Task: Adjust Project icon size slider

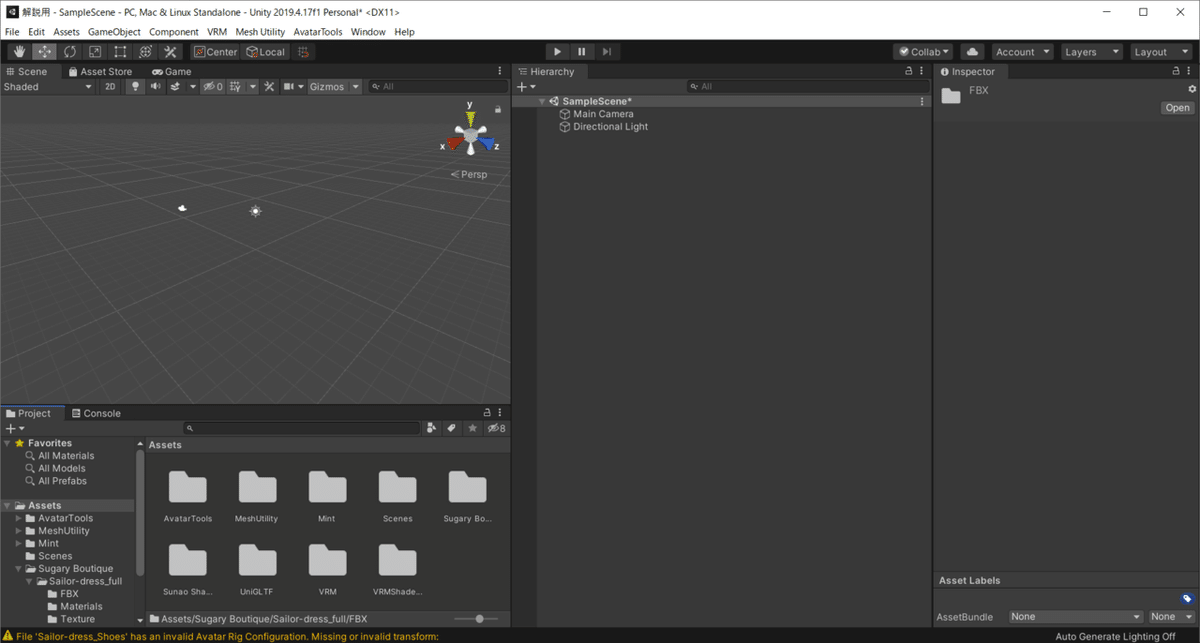Action: coord(479,619)
